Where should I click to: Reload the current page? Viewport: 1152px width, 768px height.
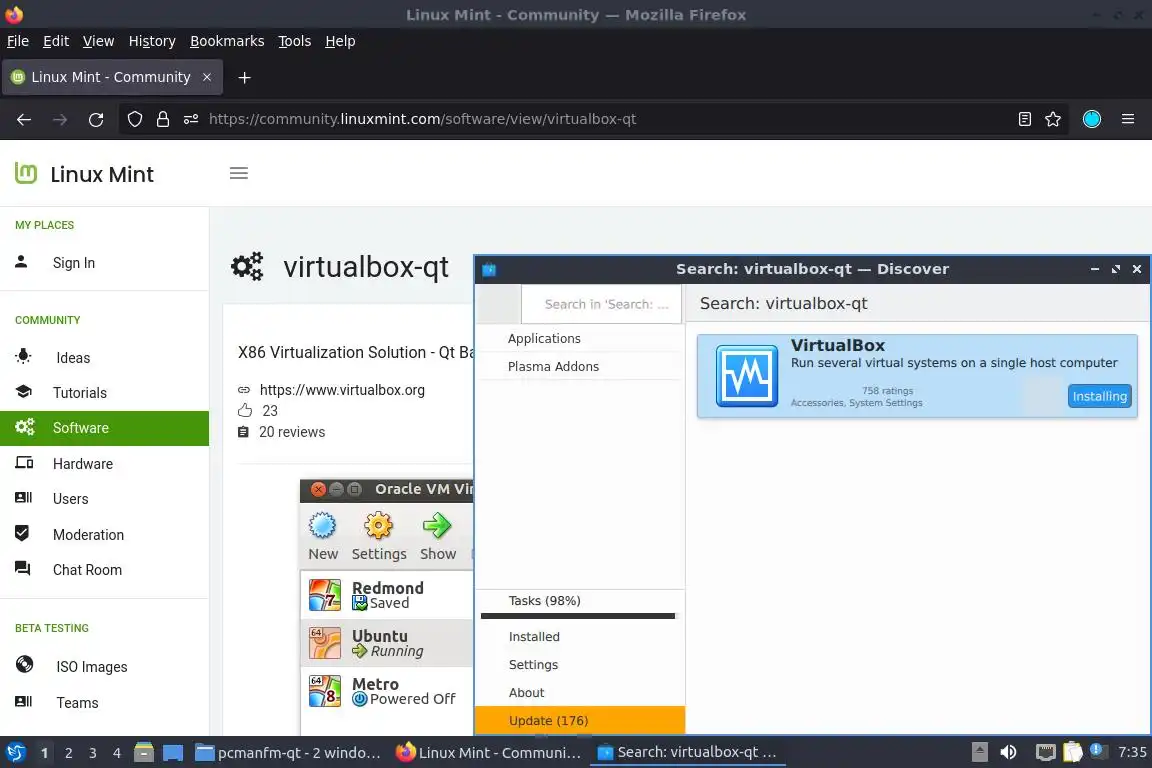point(96,119)
